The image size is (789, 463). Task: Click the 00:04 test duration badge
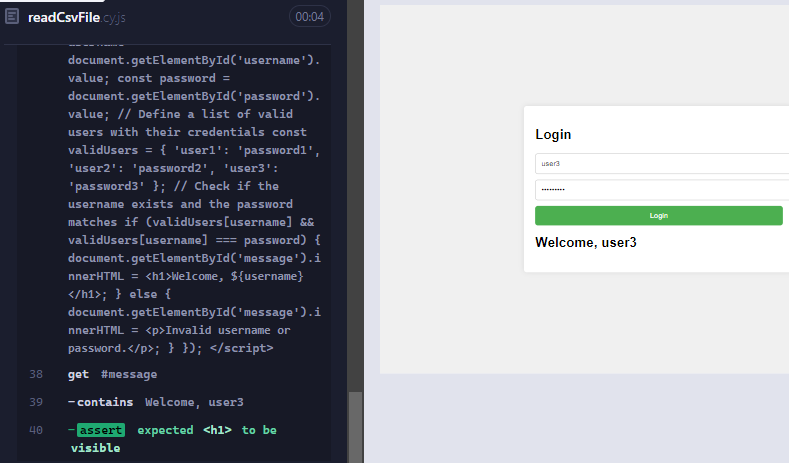(309, 17)
